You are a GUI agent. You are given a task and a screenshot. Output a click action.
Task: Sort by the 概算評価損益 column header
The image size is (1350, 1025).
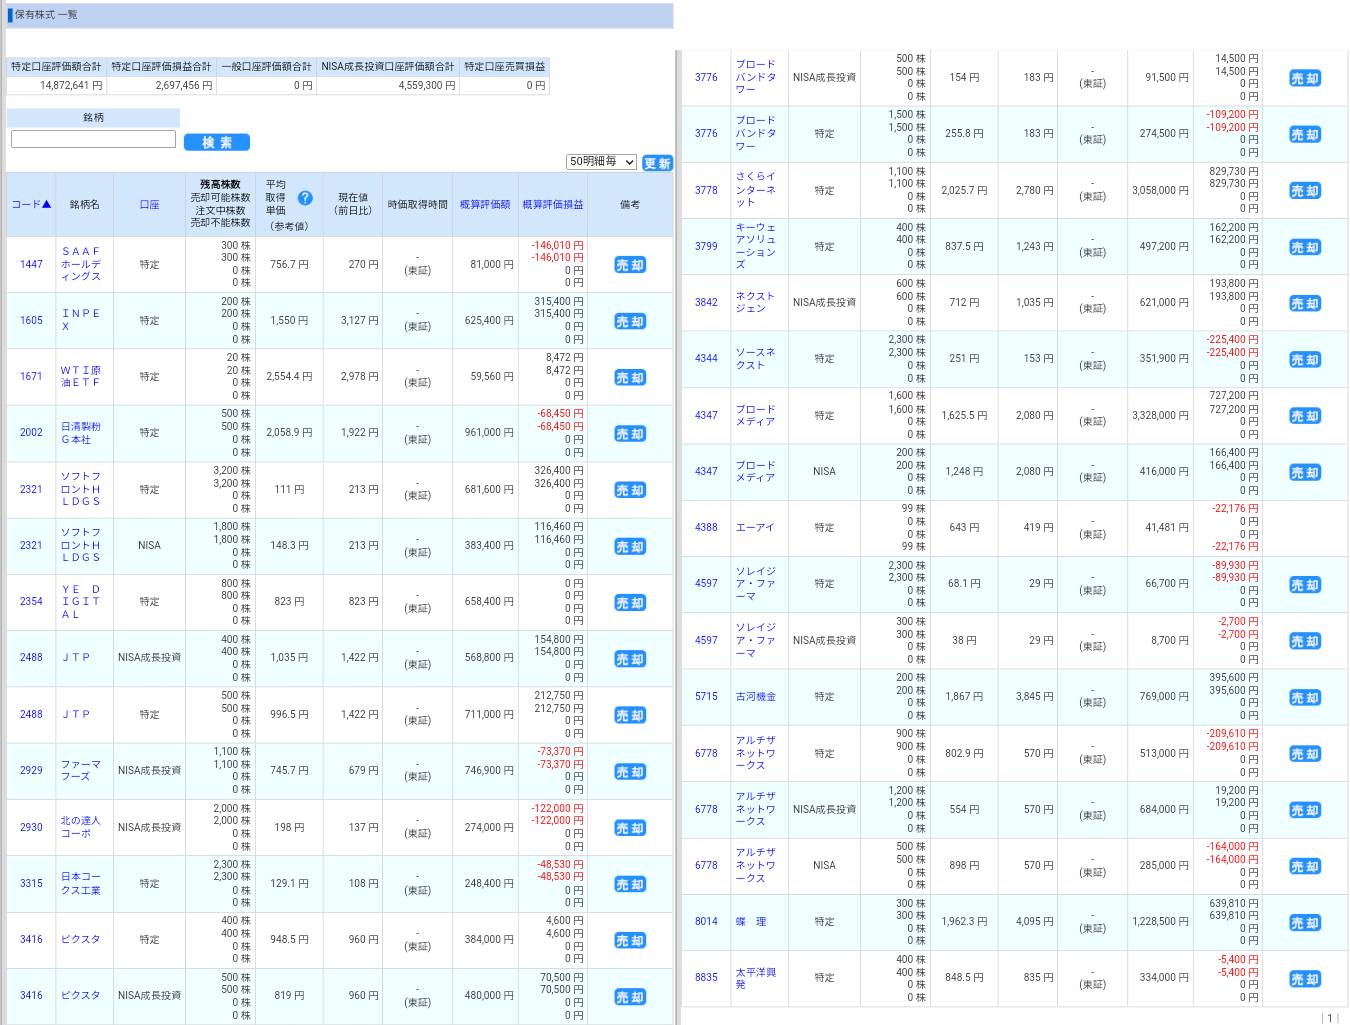click(553, 204)
